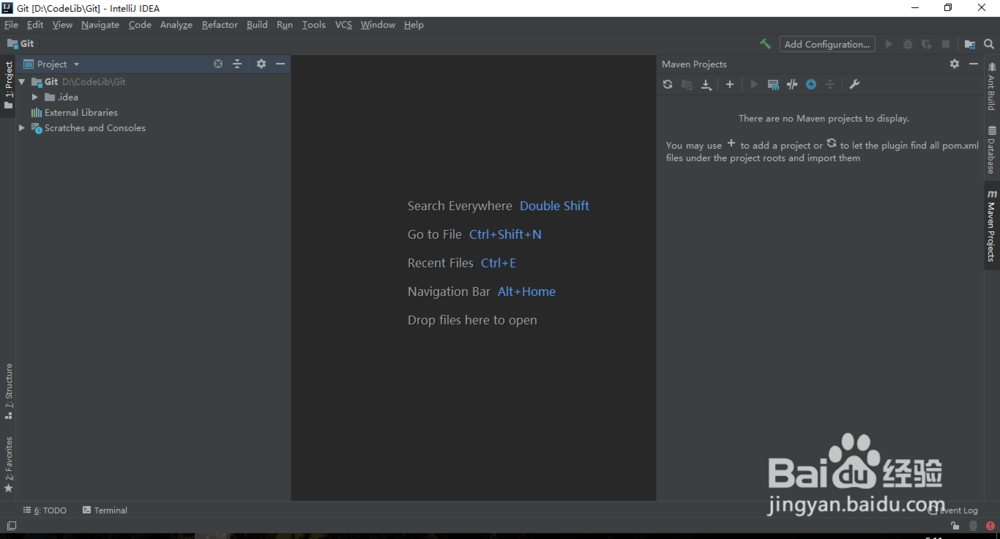The height and width of the screenshot is (539, 1000).
Task: Open the Edit menu
Action: coord(35,25)
